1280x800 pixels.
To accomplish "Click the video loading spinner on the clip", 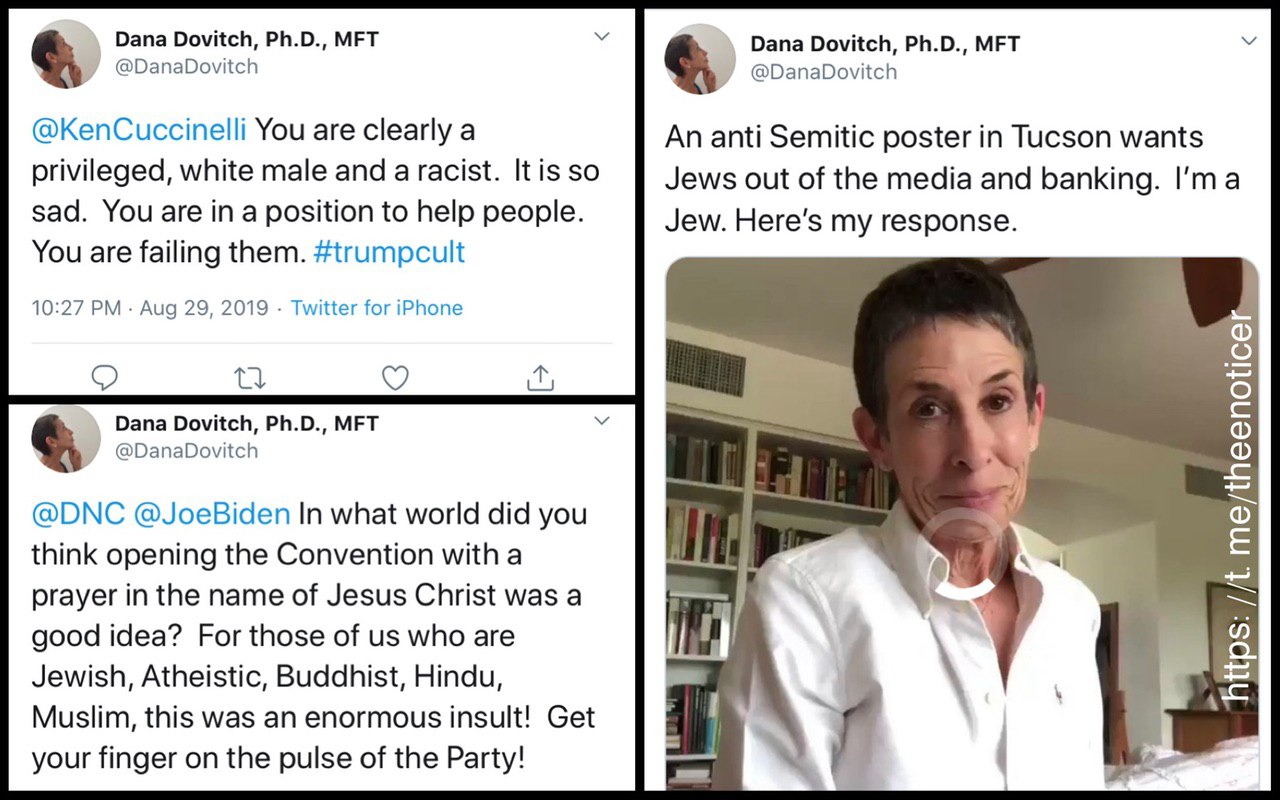I will [x=962, y=554].
